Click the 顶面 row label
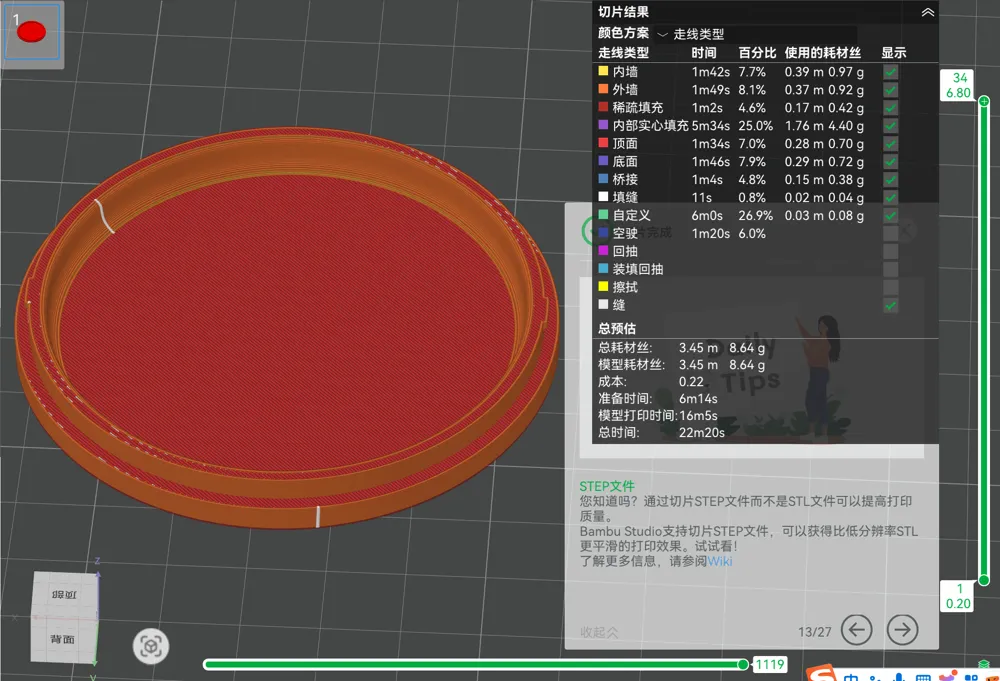1000x681 pixels. [625, 143]
